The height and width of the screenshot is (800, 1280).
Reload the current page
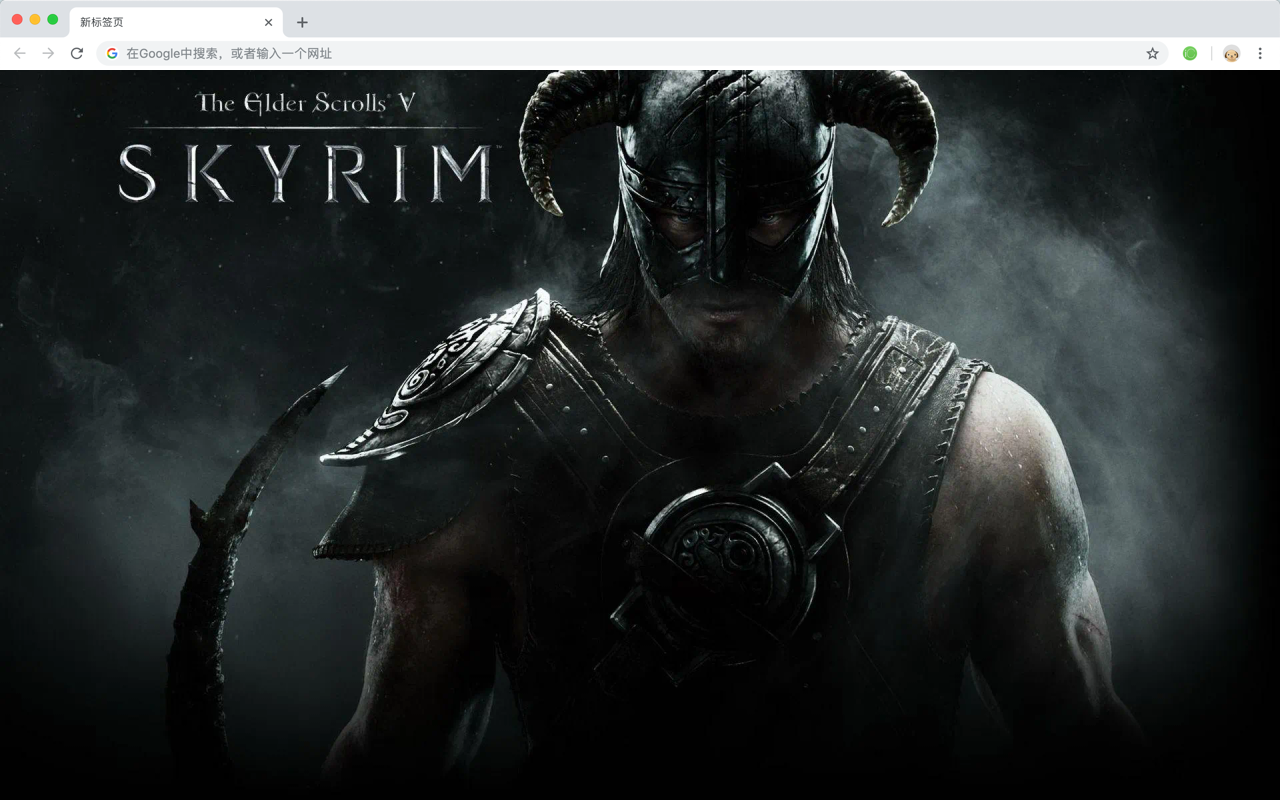(x=77, y=53)
